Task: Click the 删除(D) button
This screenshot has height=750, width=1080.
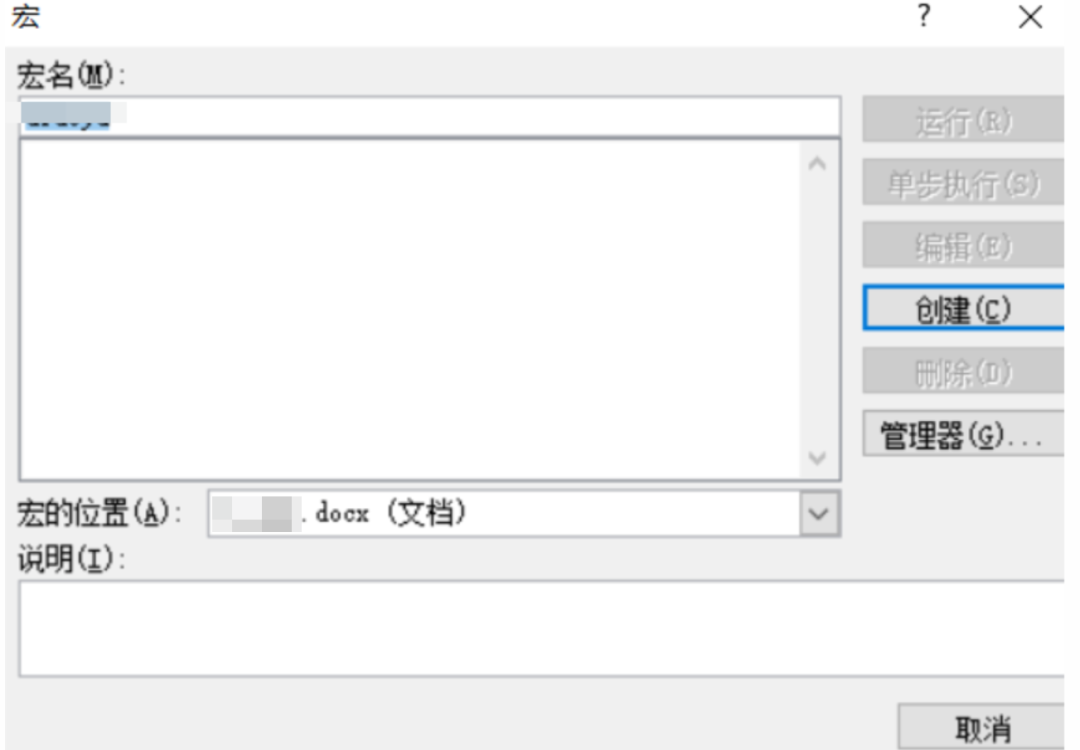Action: 963,371
